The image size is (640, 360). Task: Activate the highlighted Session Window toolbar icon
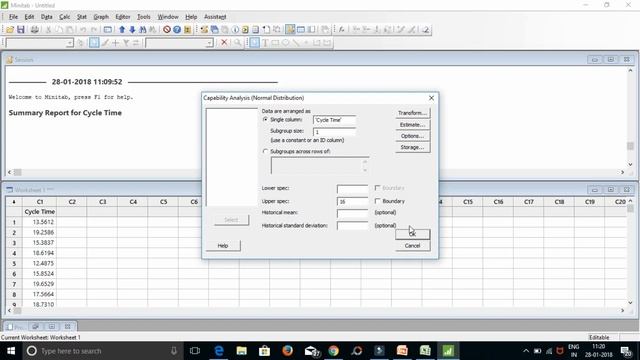coord(290,29)
